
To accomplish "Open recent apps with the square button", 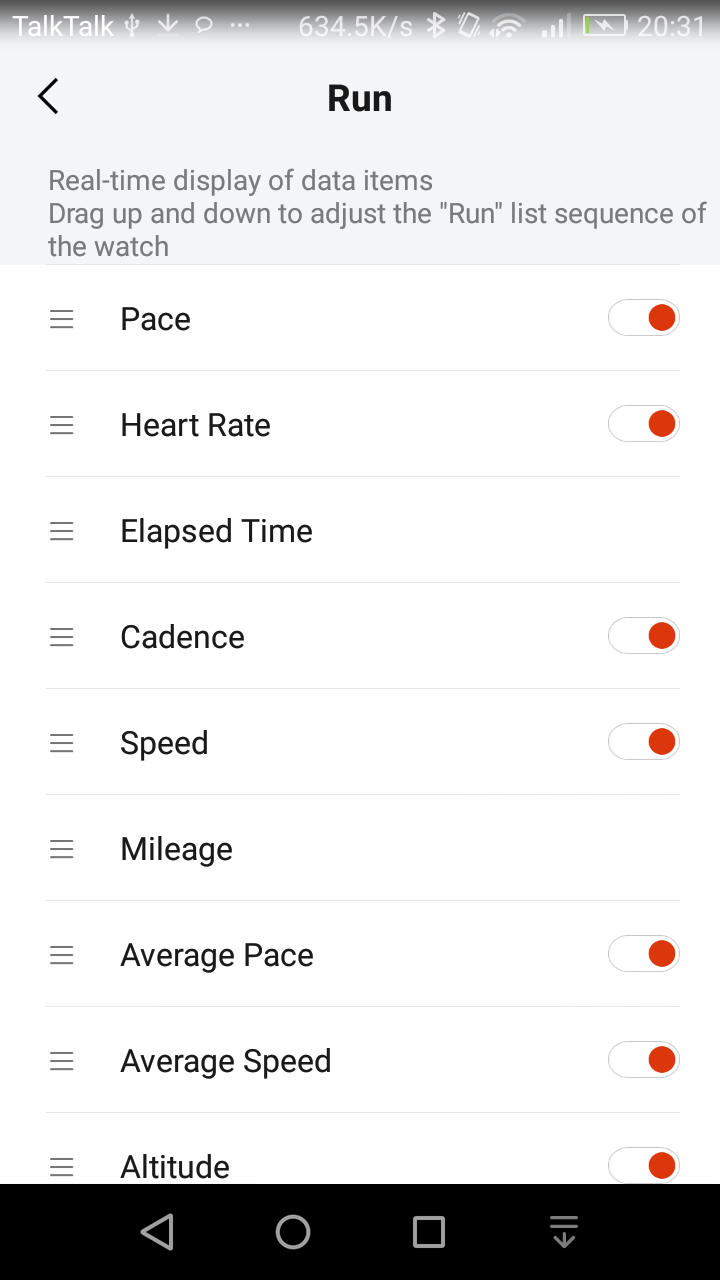I will click(x=429, y=1232).
